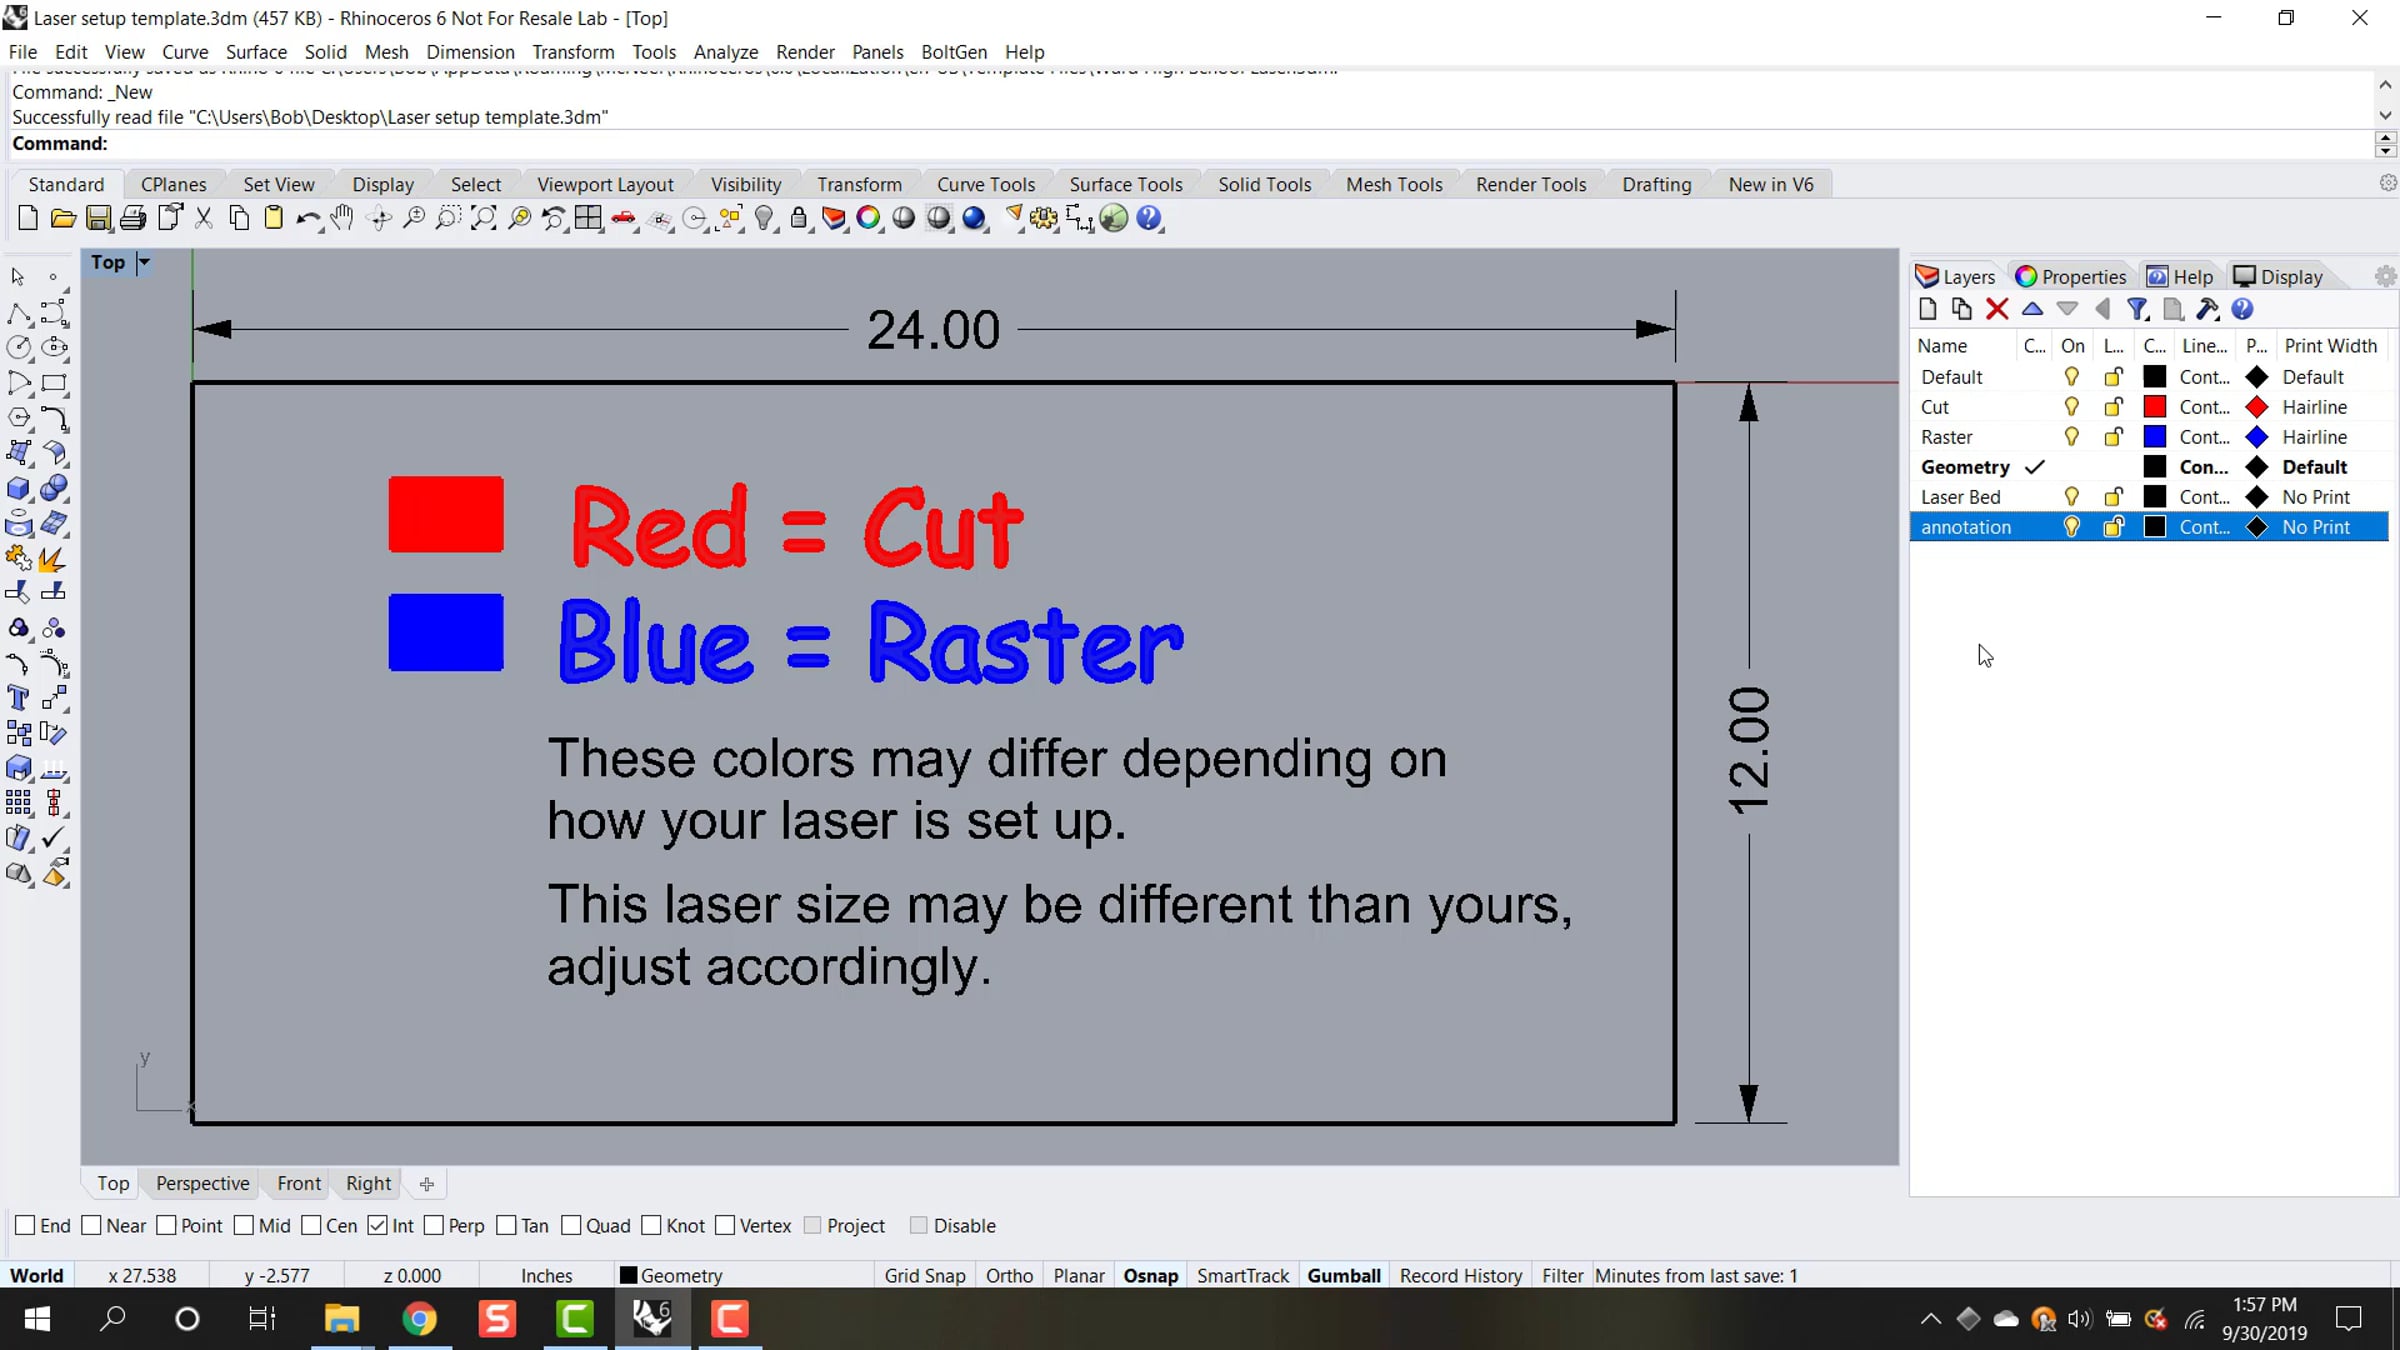This screenshot has height=1350, width=2400.
Task: Open the BoltGen menu
Action: coord(954,52)
